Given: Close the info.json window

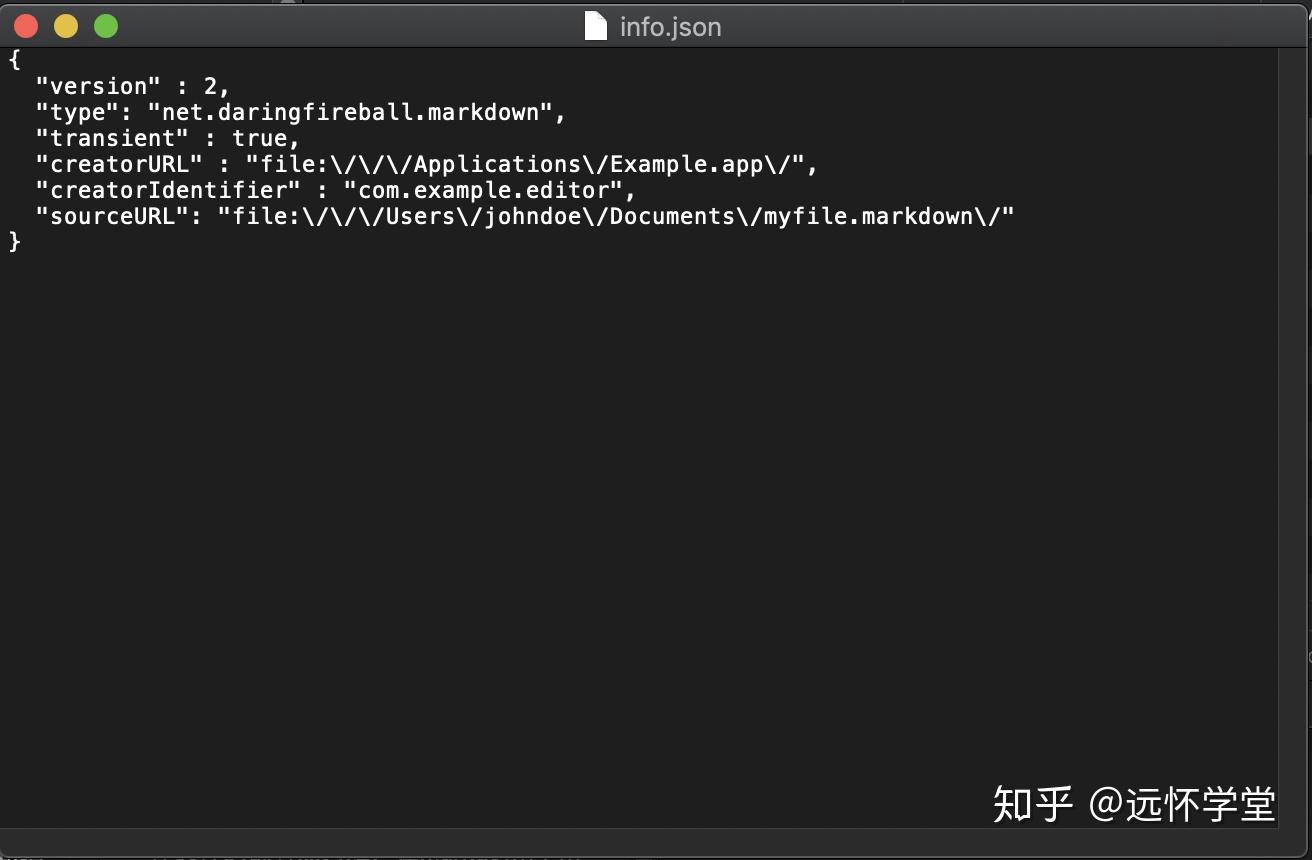Looking at the screenshot, I should (x=25, y=25).
